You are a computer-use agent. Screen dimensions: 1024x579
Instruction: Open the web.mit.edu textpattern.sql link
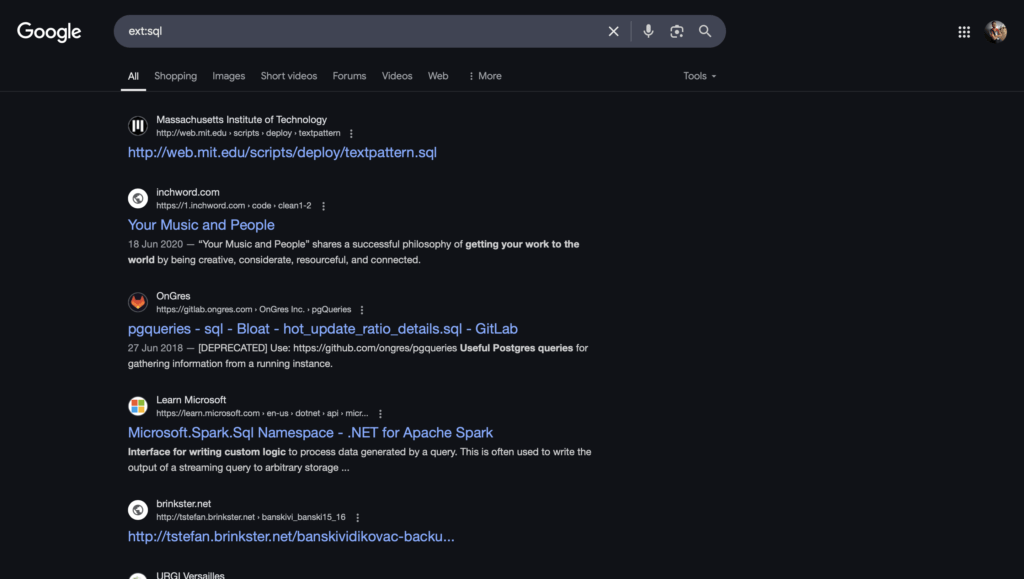coord(282,152)
